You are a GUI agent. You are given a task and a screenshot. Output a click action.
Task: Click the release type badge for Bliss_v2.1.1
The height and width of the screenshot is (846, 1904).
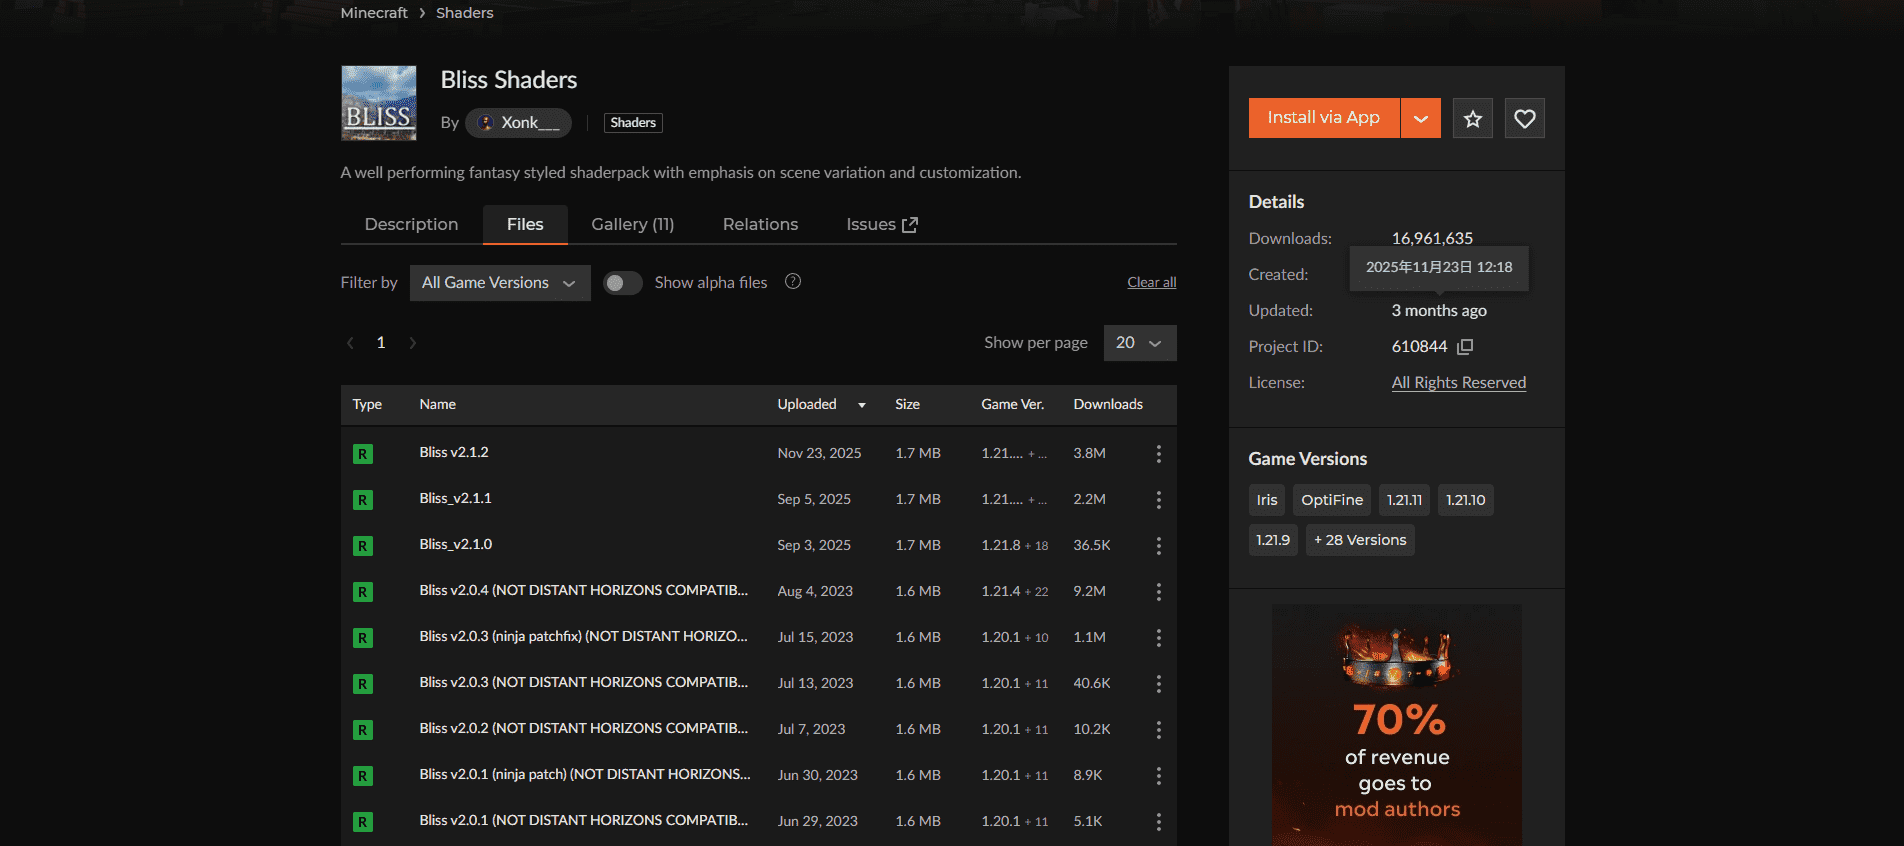[x=363, y=500]
